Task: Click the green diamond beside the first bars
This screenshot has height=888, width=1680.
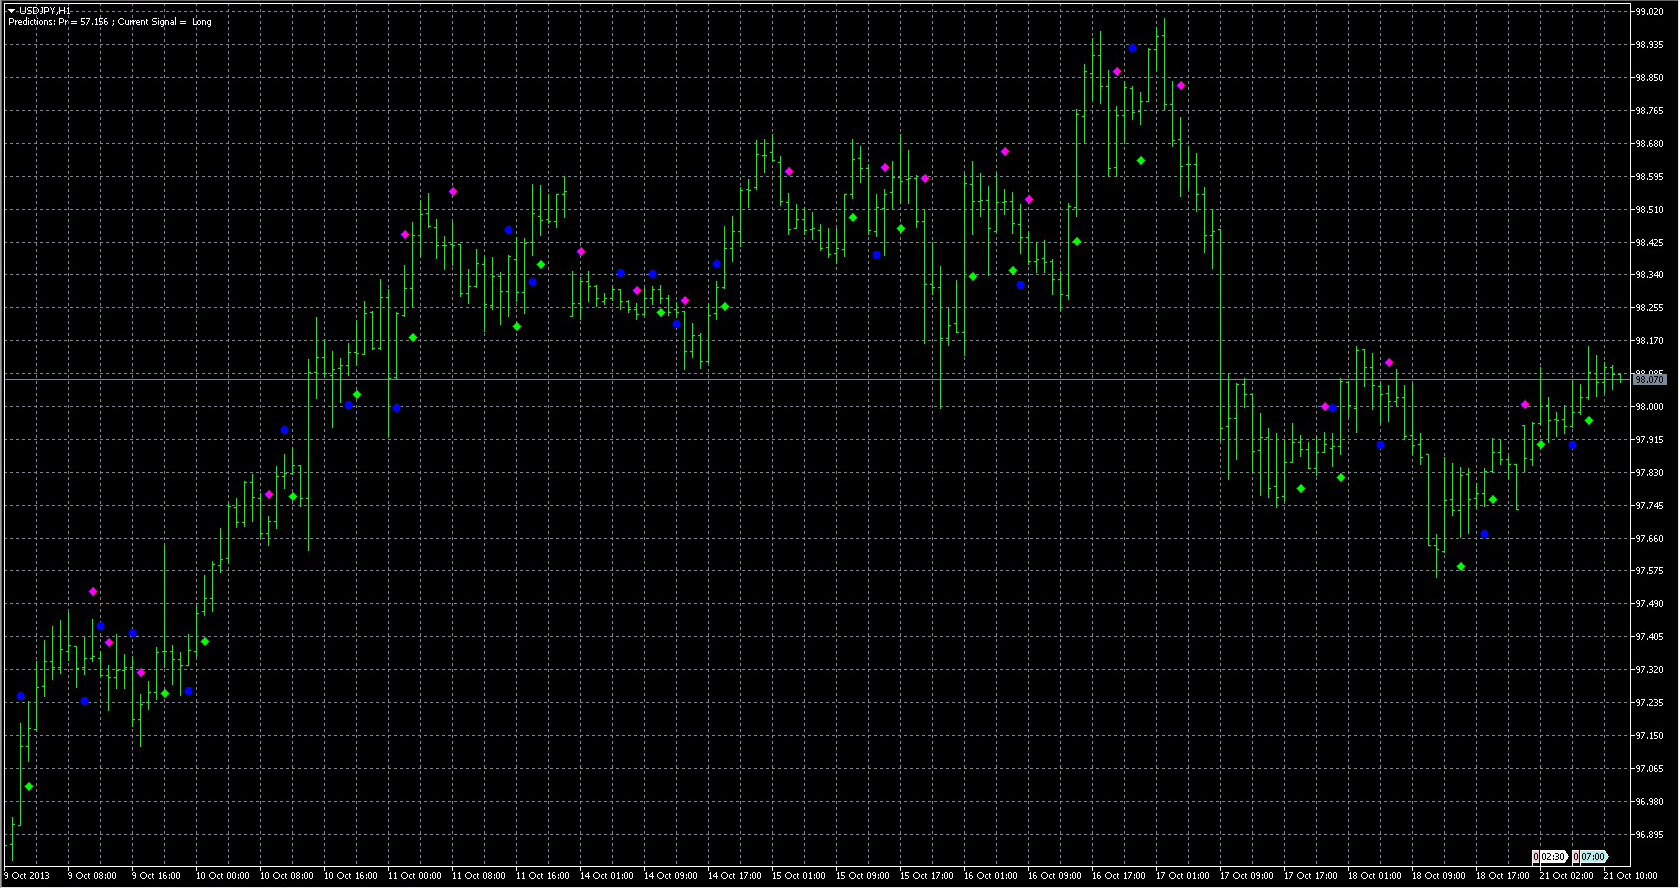Action: click(x=29, y=787)
